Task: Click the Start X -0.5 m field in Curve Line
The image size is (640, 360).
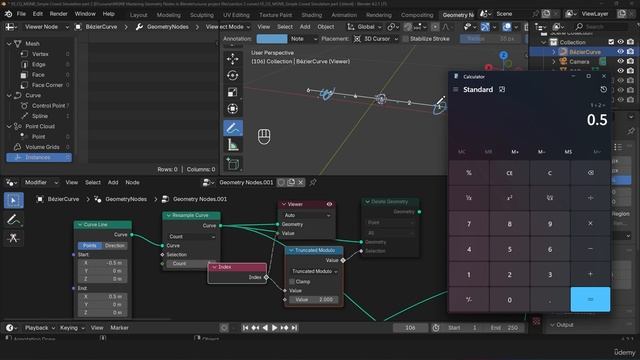Action: [x=103, y=263]
